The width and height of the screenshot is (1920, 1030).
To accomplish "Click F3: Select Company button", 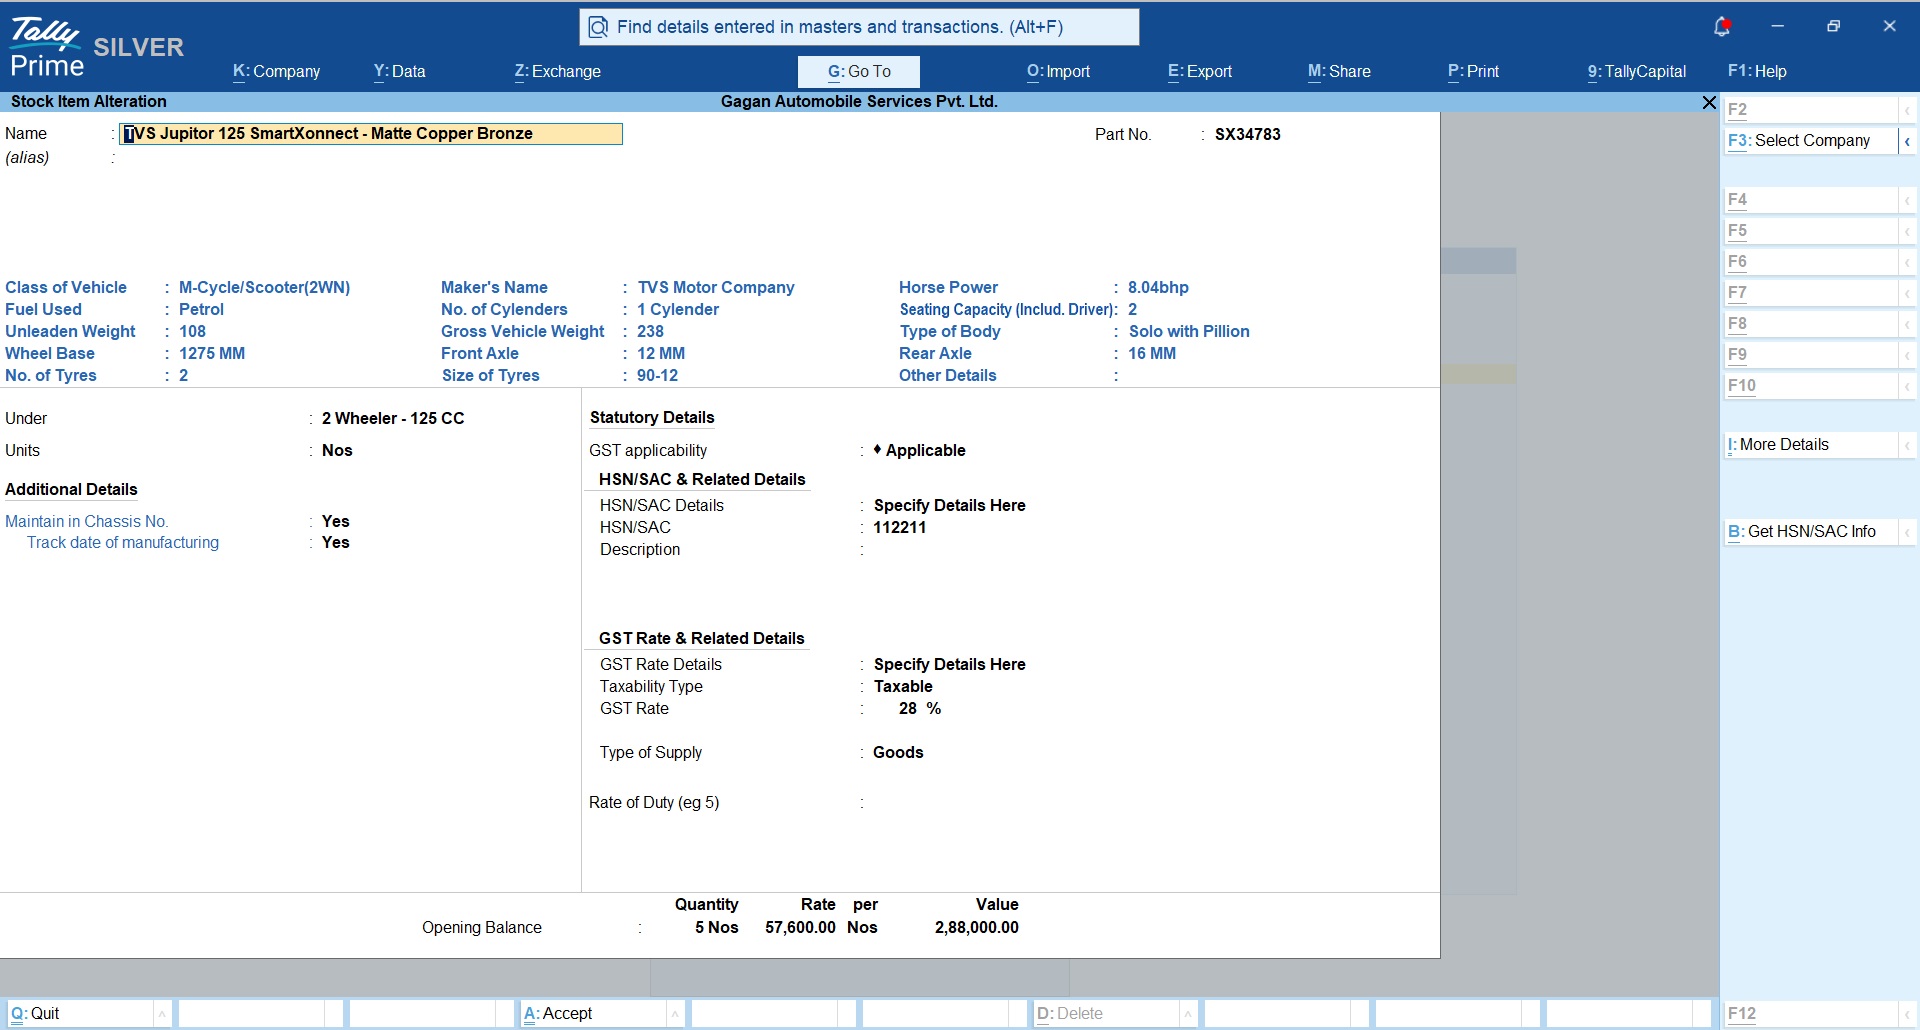I will [1810, 141].
